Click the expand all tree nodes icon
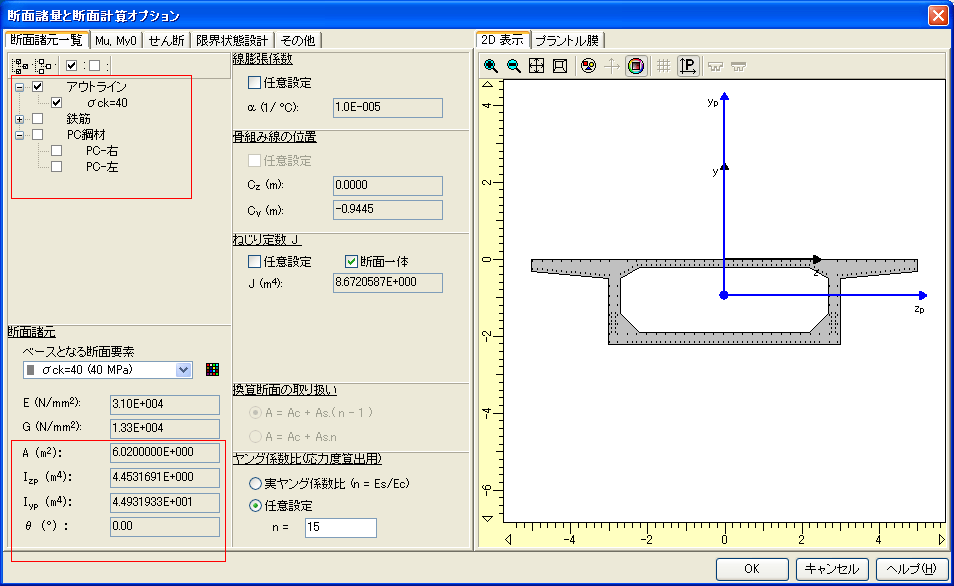954x586 pixels. tap(20, 65)
